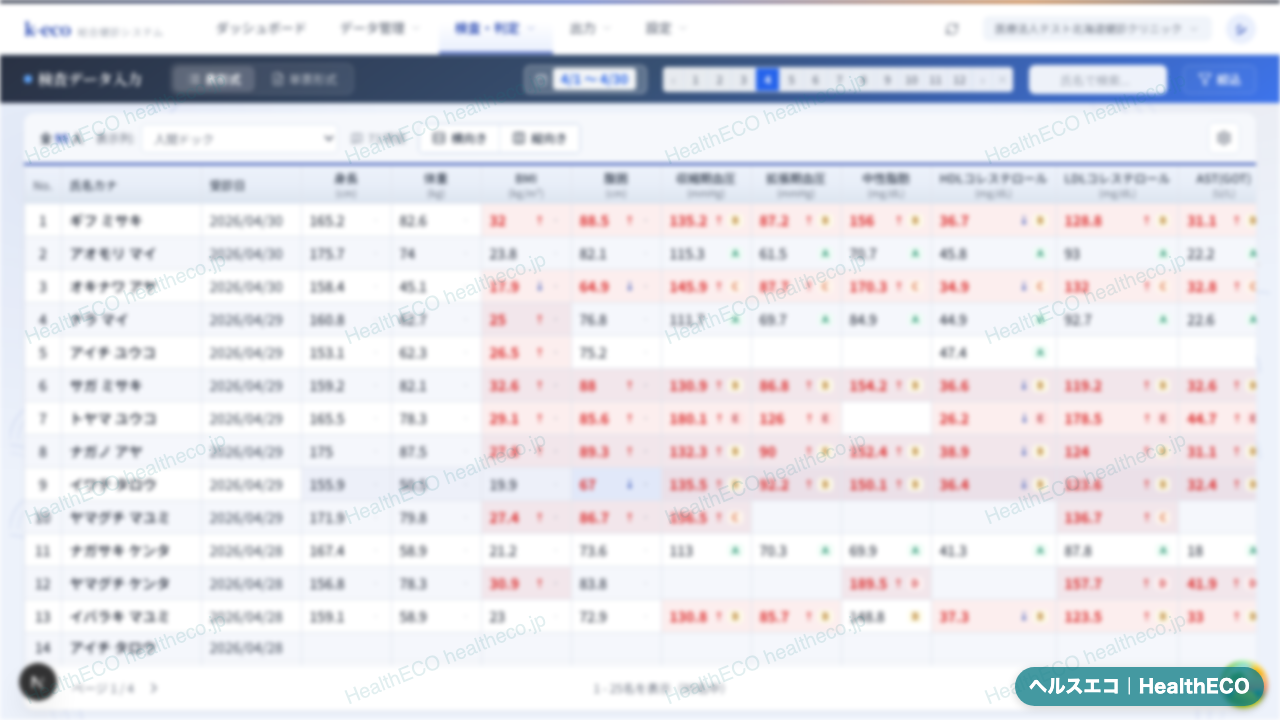Click weight cell 87.5 for ナガノ アヤ
The width and height of the screenshot is (1280, 720).
pos(436,452)
